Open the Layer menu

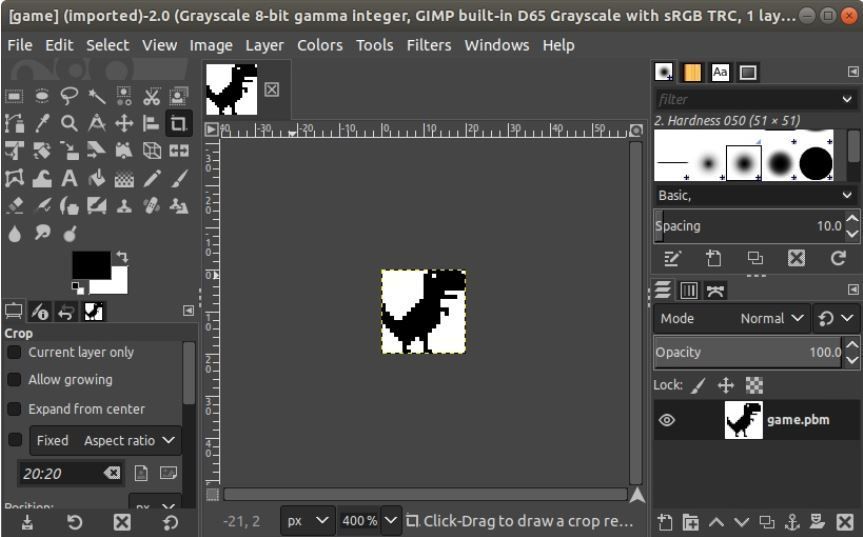click(264, 45)
